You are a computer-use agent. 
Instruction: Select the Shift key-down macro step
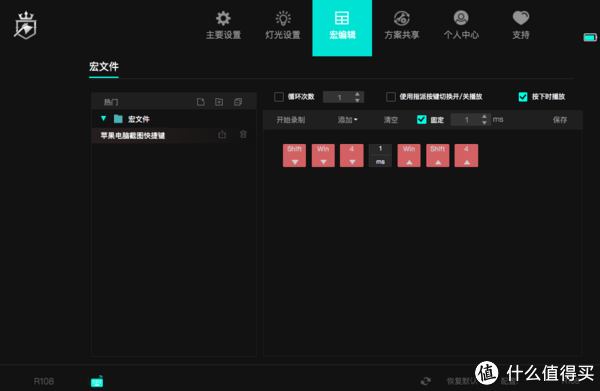pyautogui.click(x=294, y=155)
